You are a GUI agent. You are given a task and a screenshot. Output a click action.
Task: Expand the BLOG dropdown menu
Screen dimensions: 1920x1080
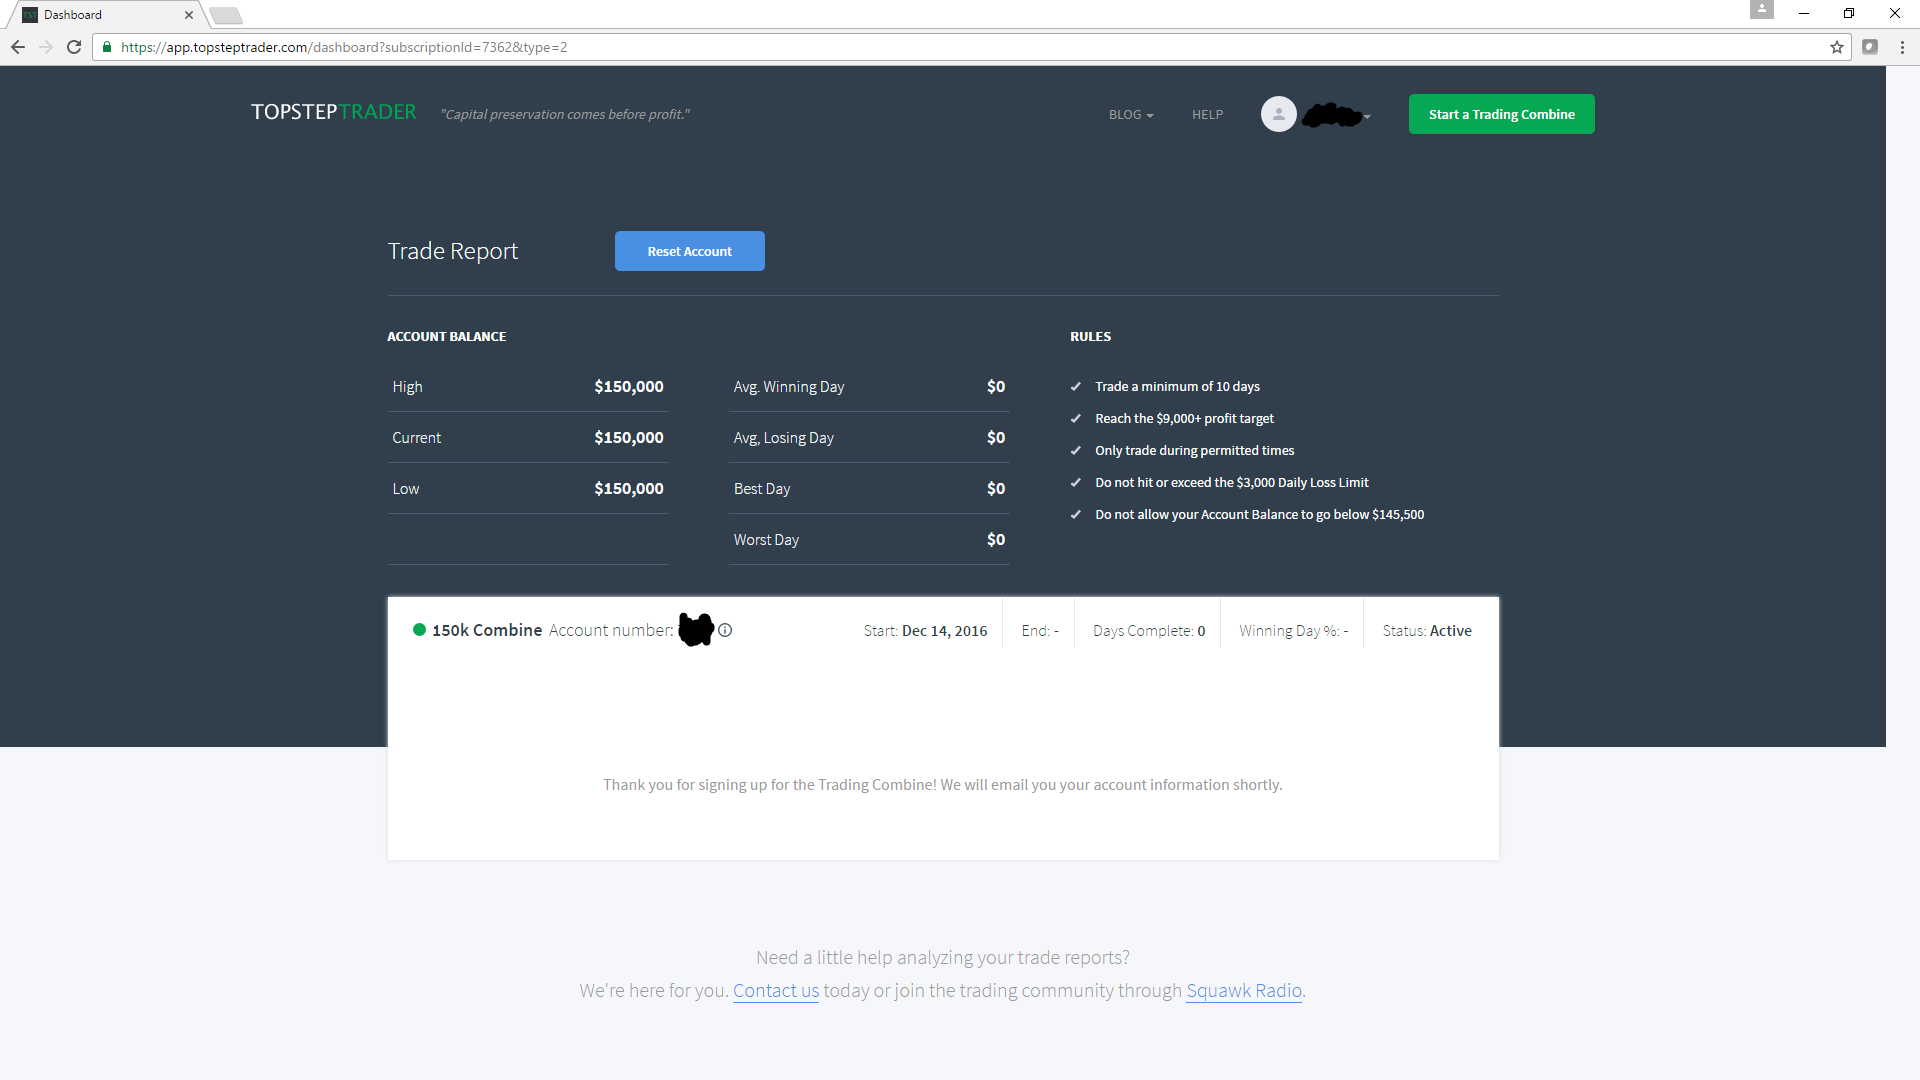pyautogui.click(x=1131, y=115)
